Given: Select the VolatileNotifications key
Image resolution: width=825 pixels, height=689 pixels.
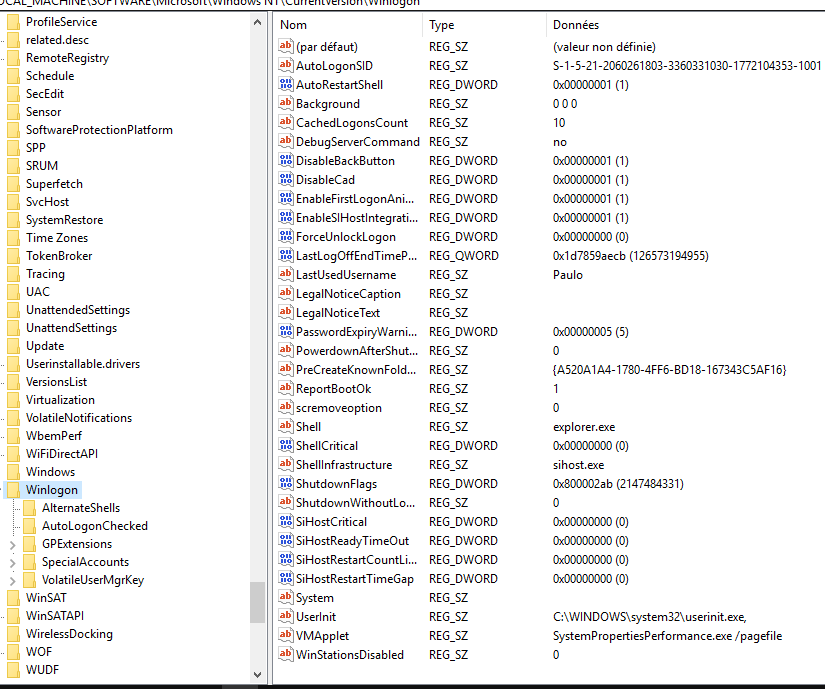Looking at the screenshot, I should click(x=79, y=418).
